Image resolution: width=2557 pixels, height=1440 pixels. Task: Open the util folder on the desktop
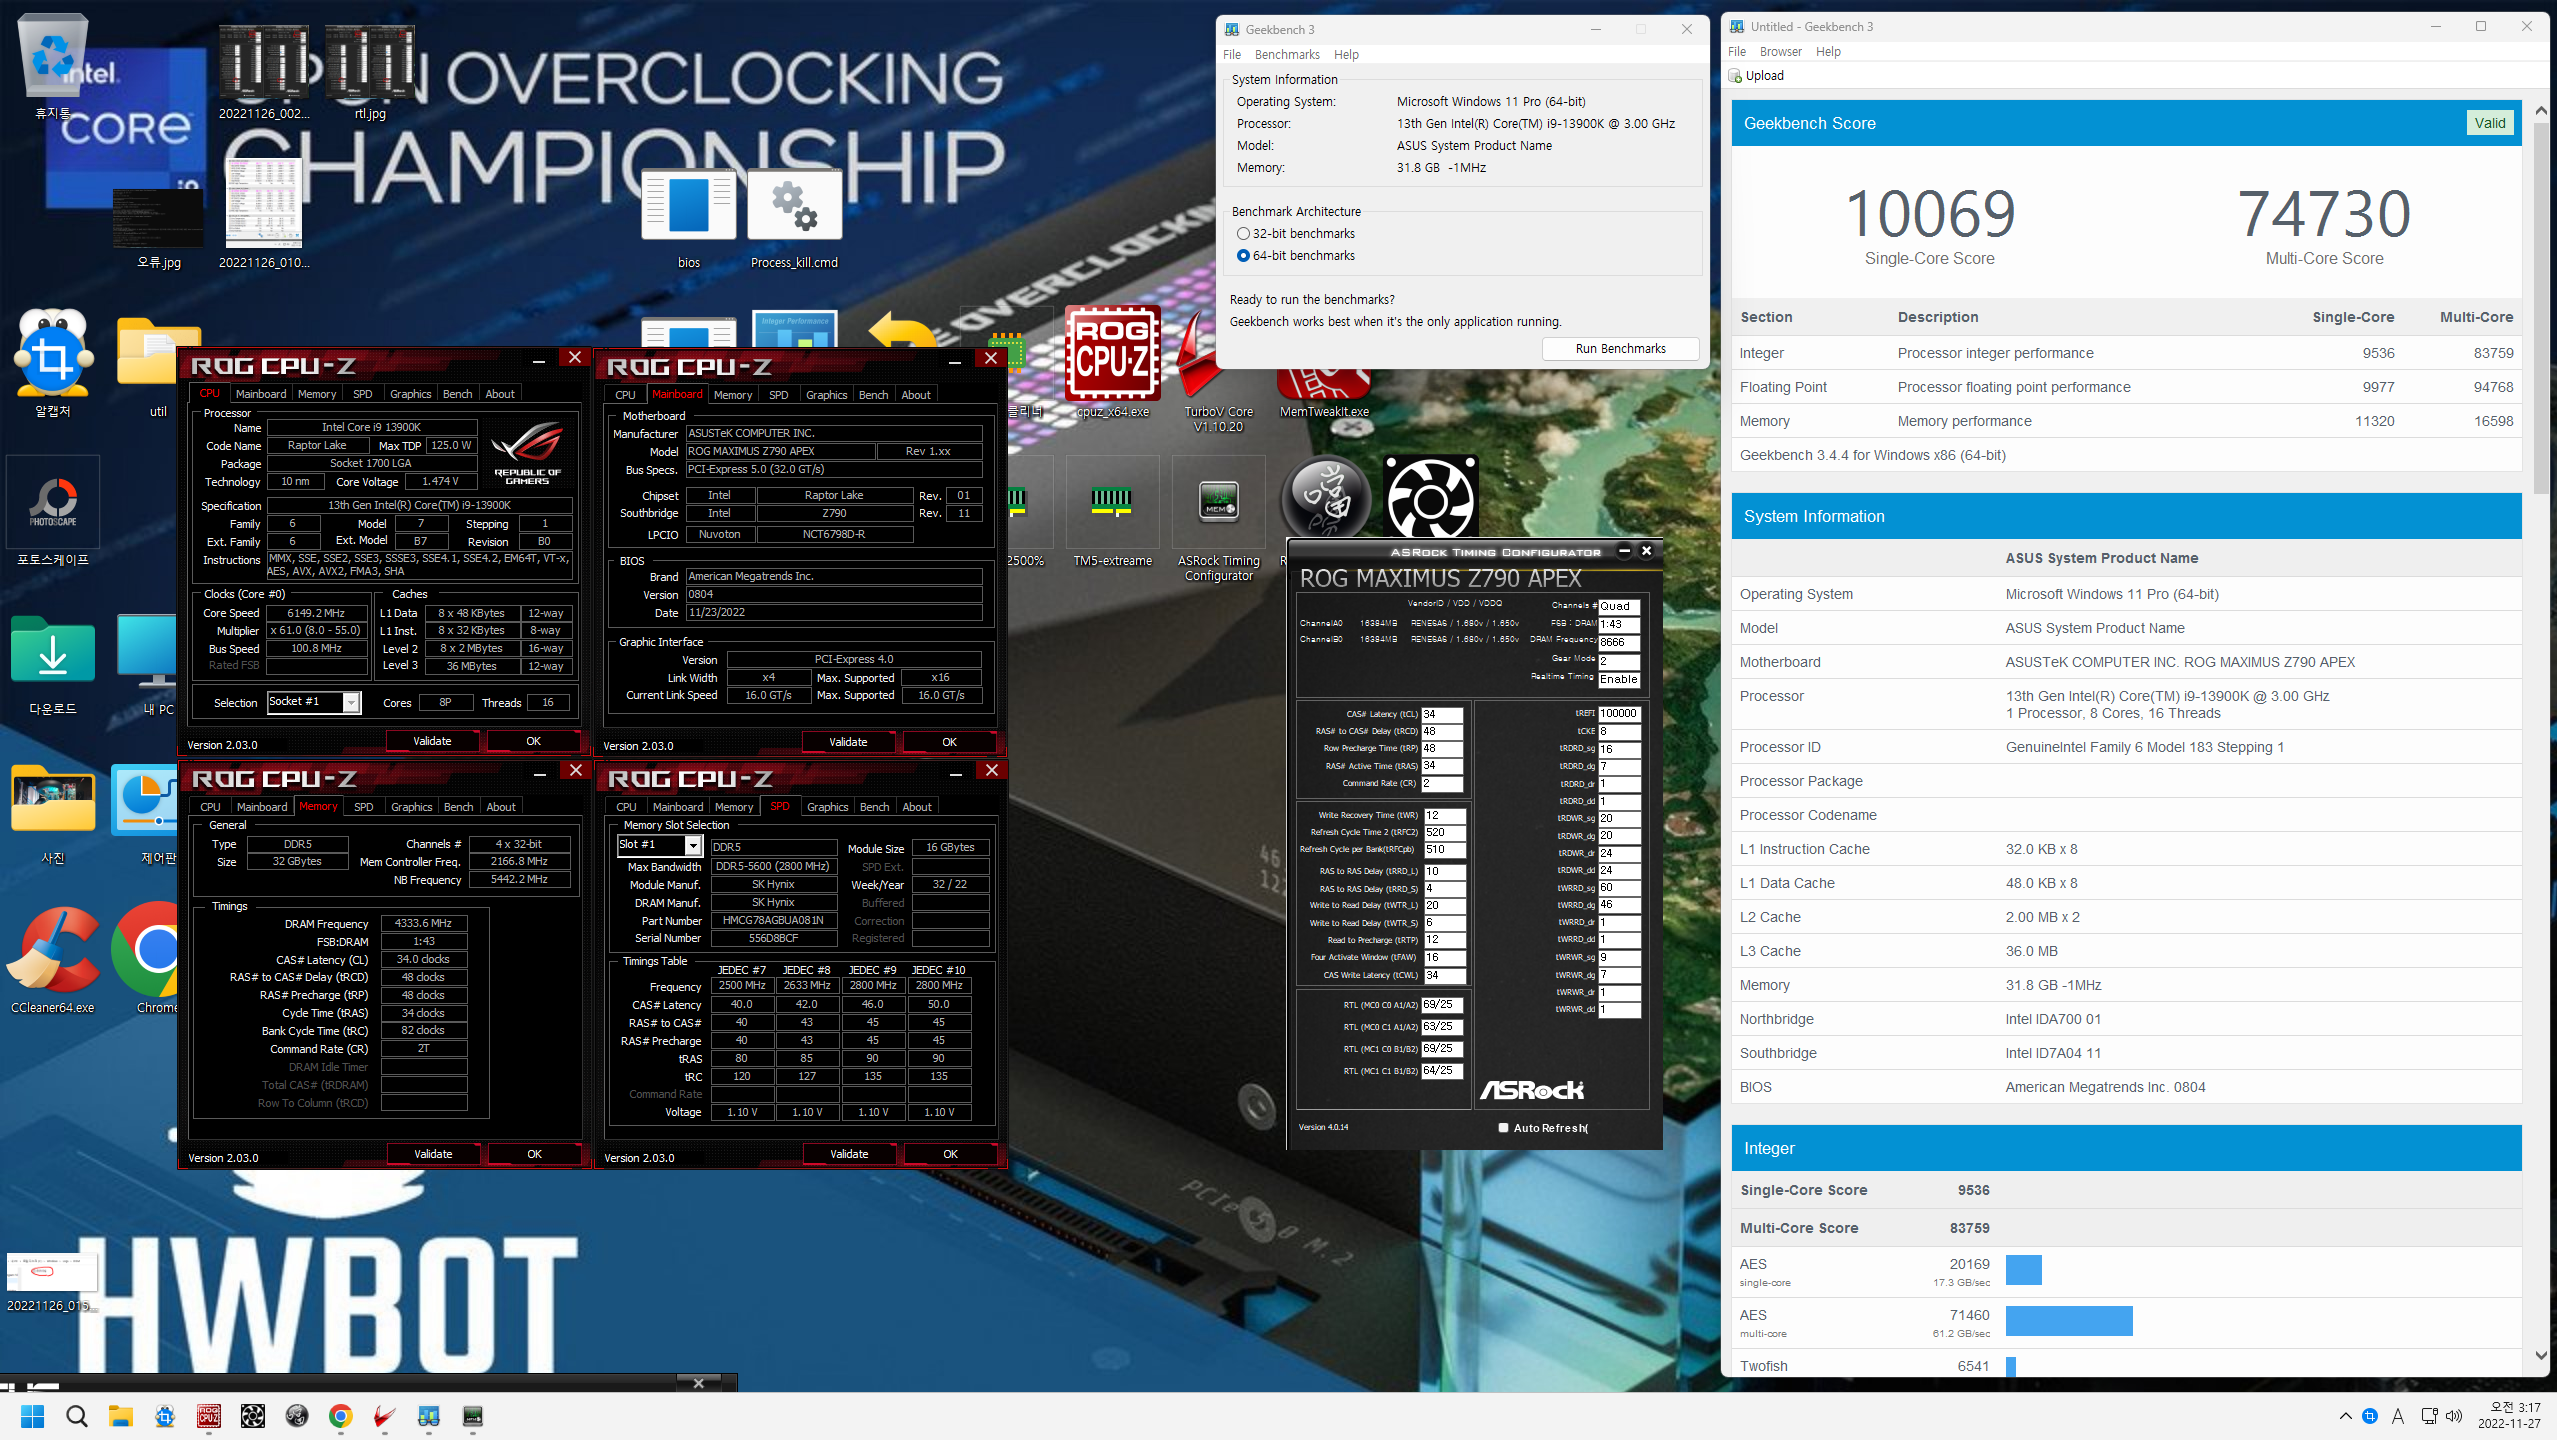(158, 365)
